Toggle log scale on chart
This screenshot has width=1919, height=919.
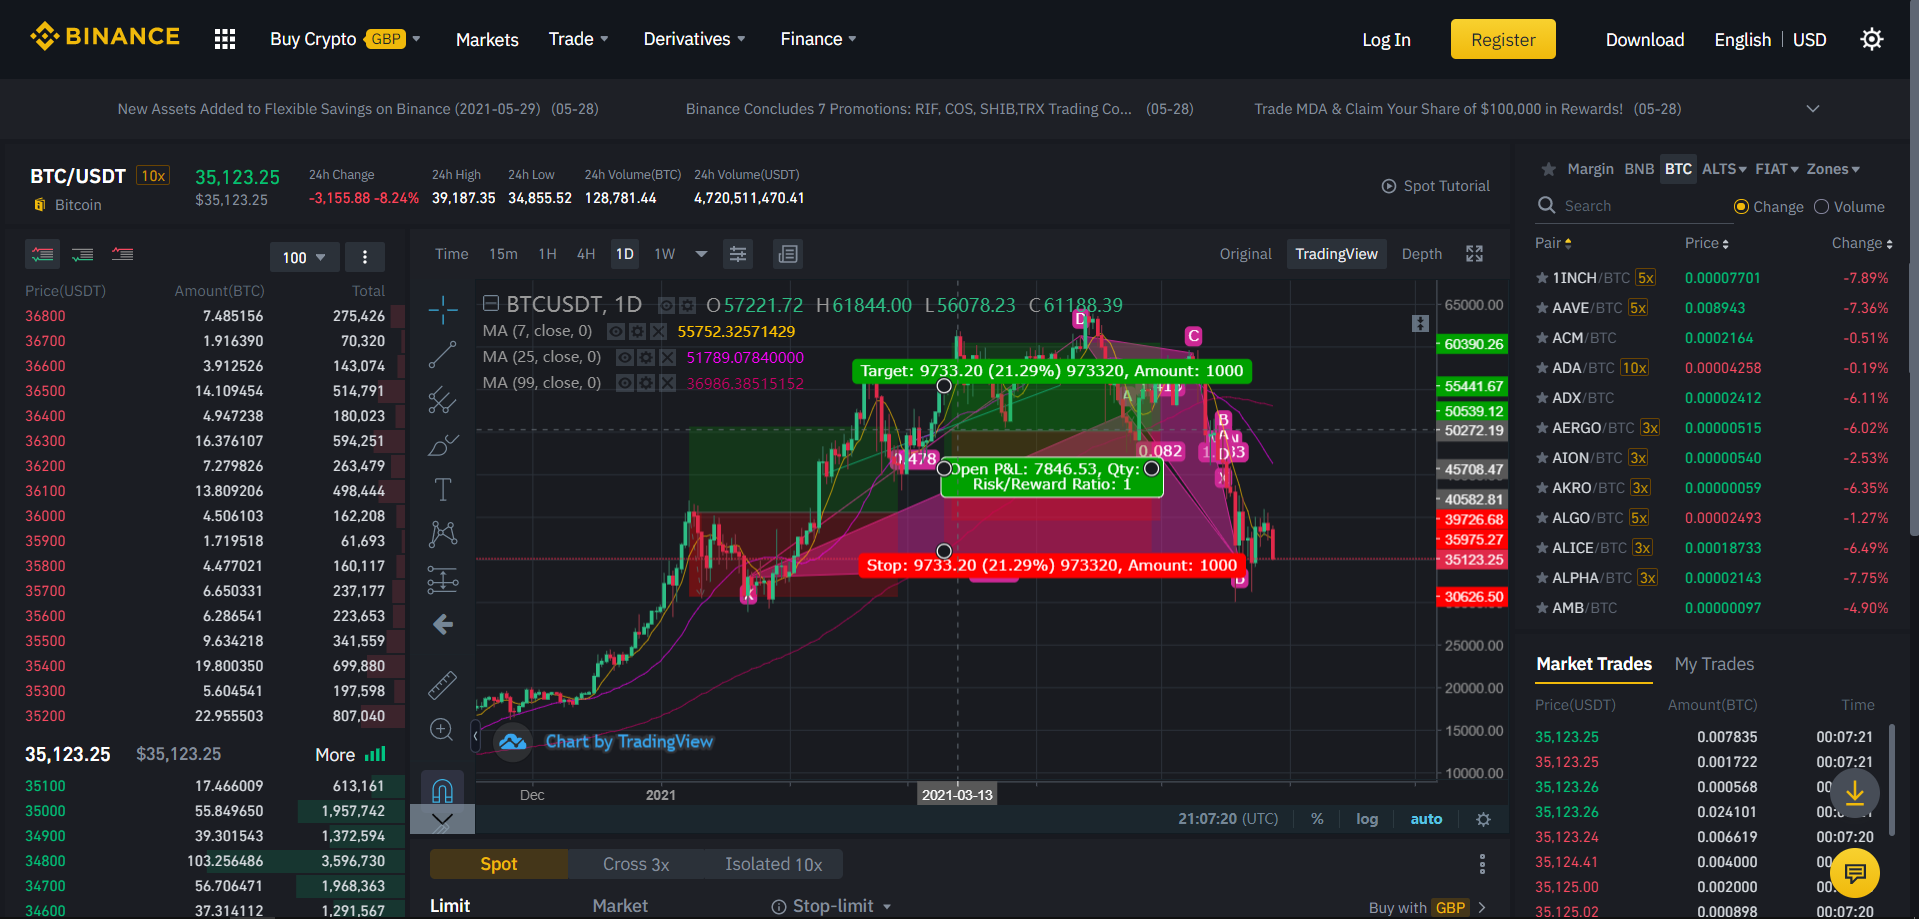pyautogui.click(x=1367, y=819)
